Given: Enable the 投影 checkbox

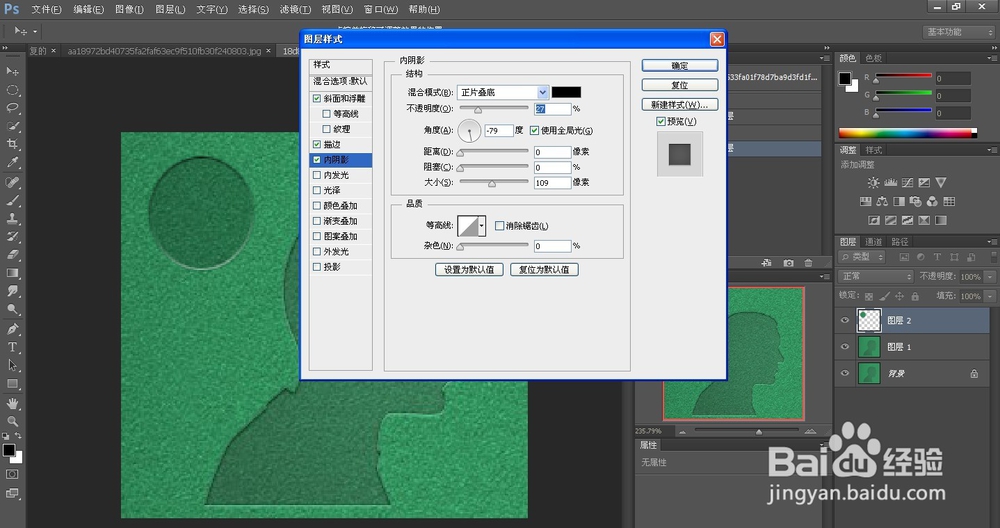Looking at the screenshot, I should 317,267.
